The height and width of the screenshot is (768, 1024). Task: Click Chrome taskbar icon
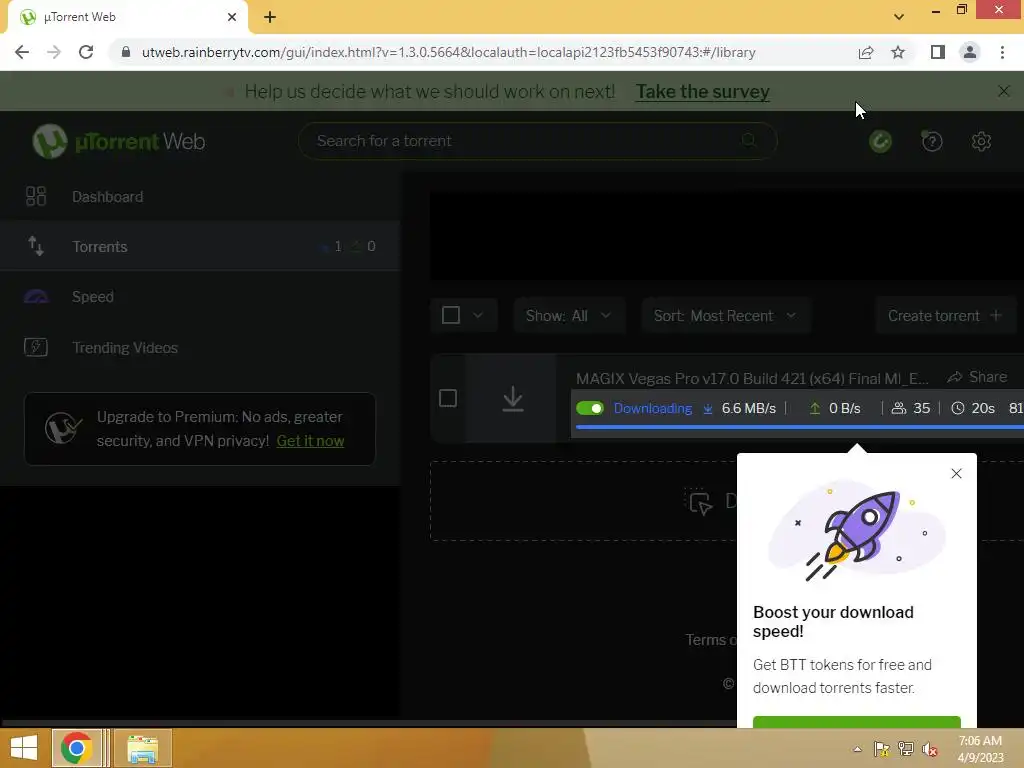pos(76,748)
